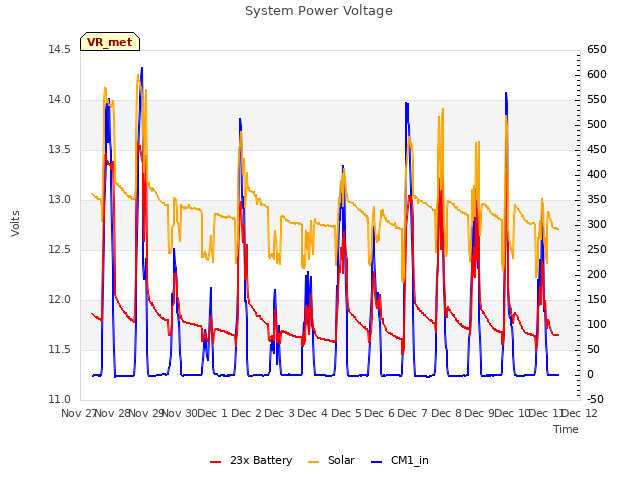
Task: Click the Dec 4 date tick label
Action: point(313,413)
